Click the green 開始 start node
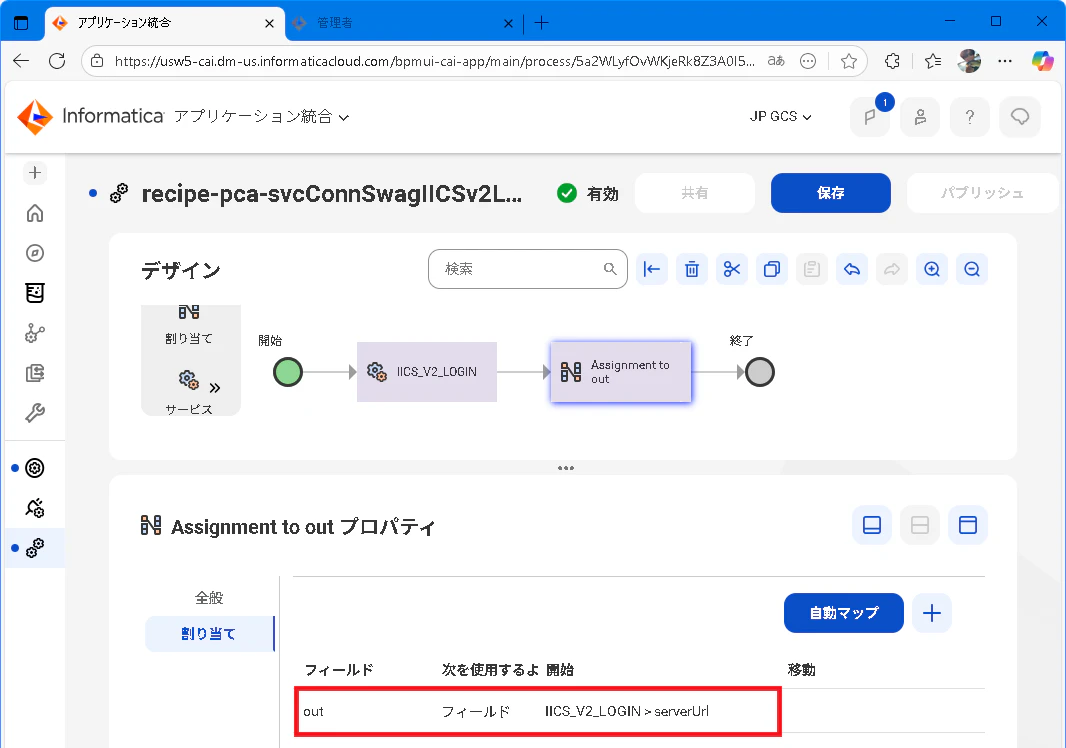This screenshot has height=748, width=1066. coord(288,372)
